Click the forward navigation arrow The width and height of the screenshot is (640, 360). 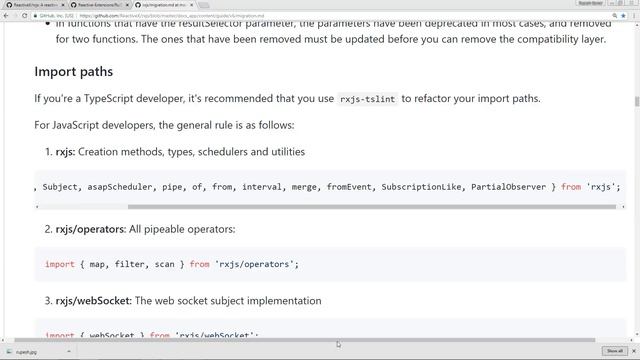click(x=15, y=16)
